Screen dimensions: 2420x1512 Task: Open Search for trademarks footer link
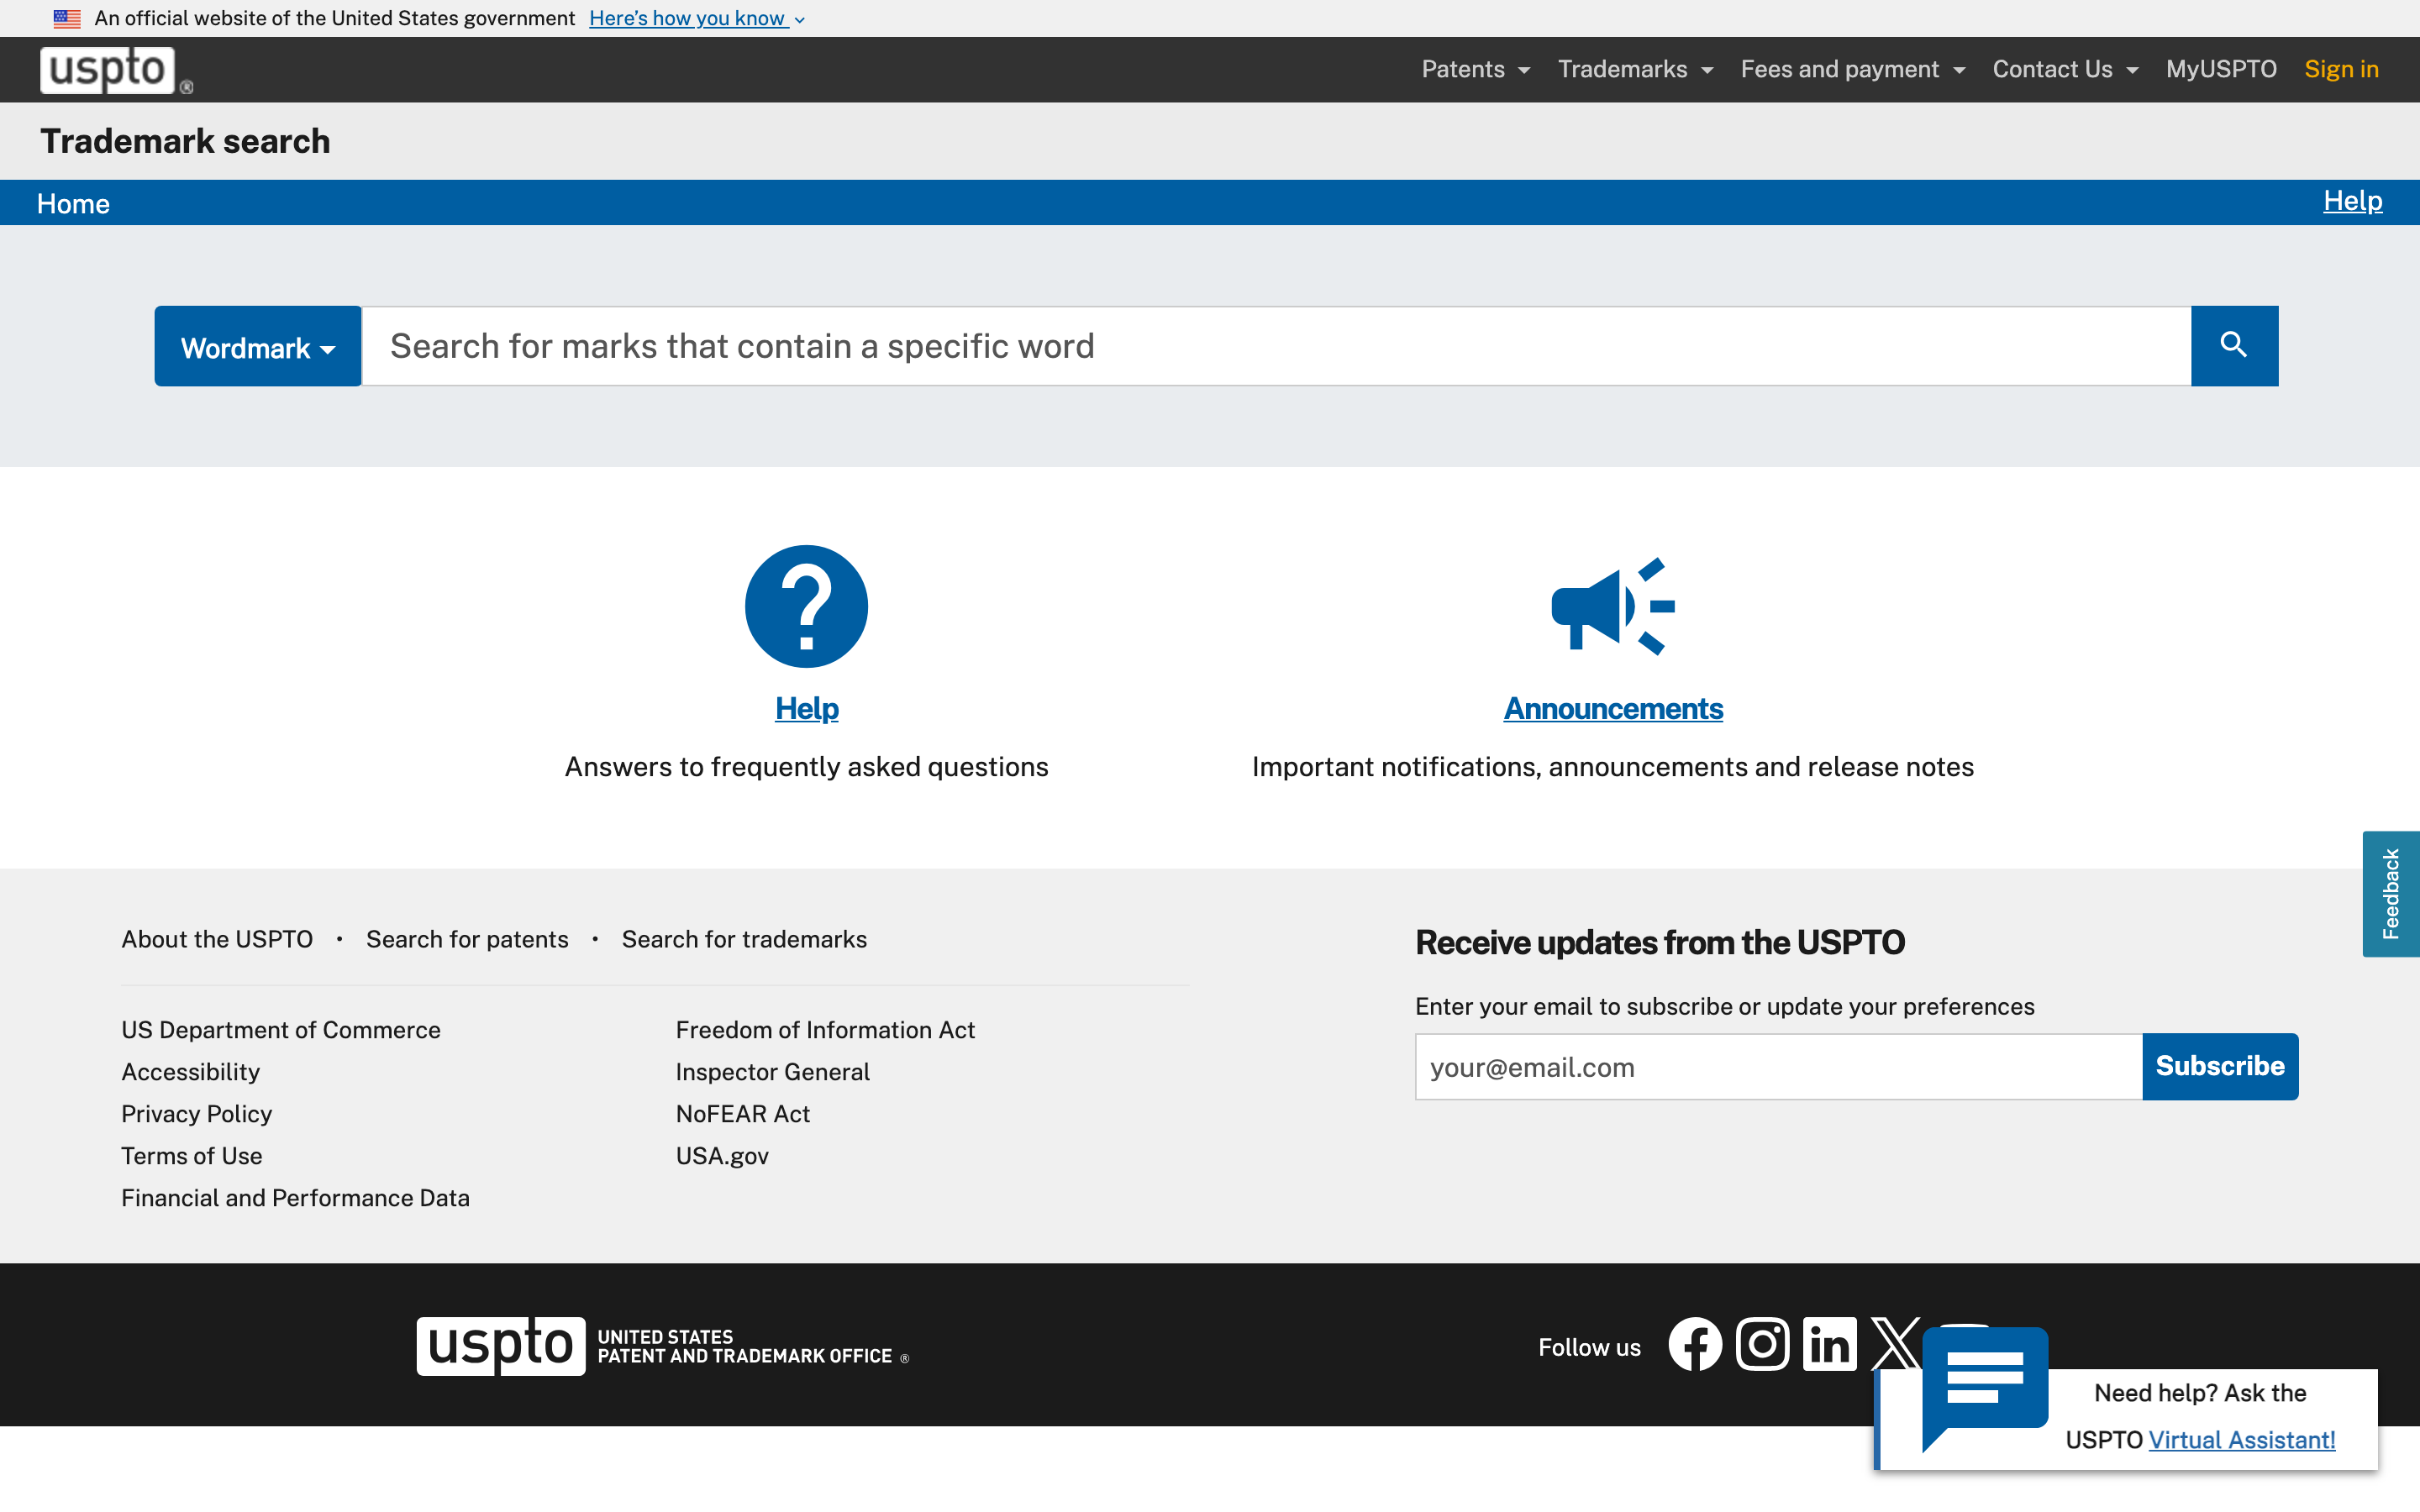pos(744,939)
